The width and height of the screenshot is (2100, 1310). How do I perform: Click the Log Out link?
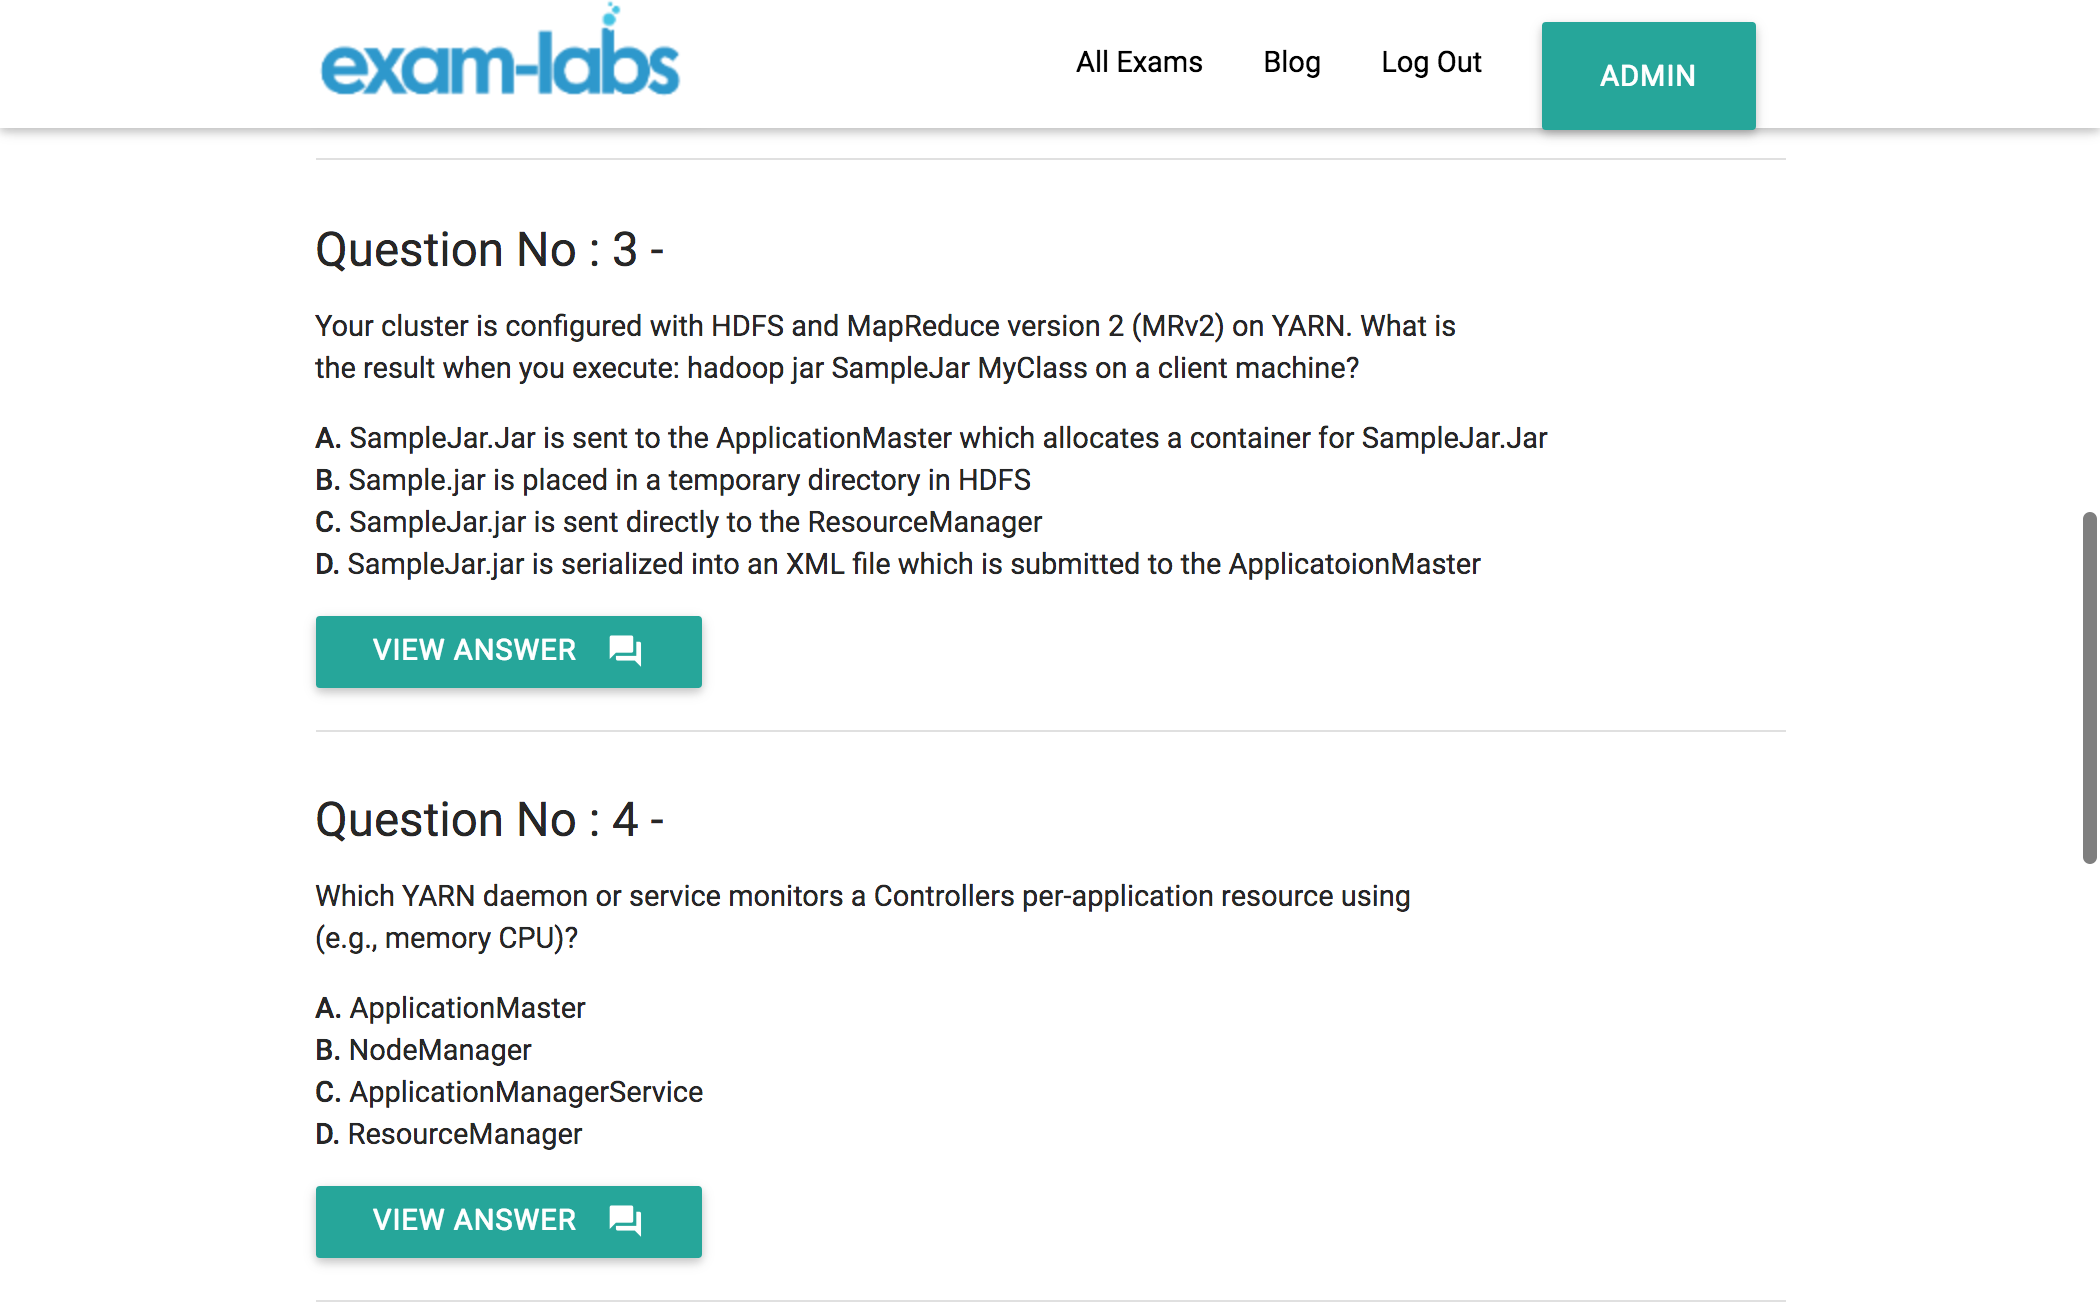click(1431, 62)
